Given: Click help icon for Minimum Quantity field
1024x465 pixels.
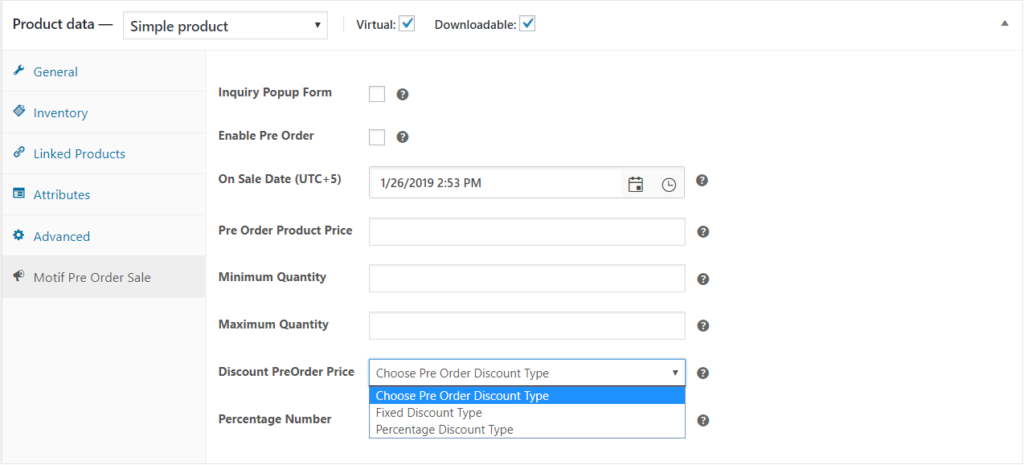Looking at the screenshot, I should click(x=702, y=279).
